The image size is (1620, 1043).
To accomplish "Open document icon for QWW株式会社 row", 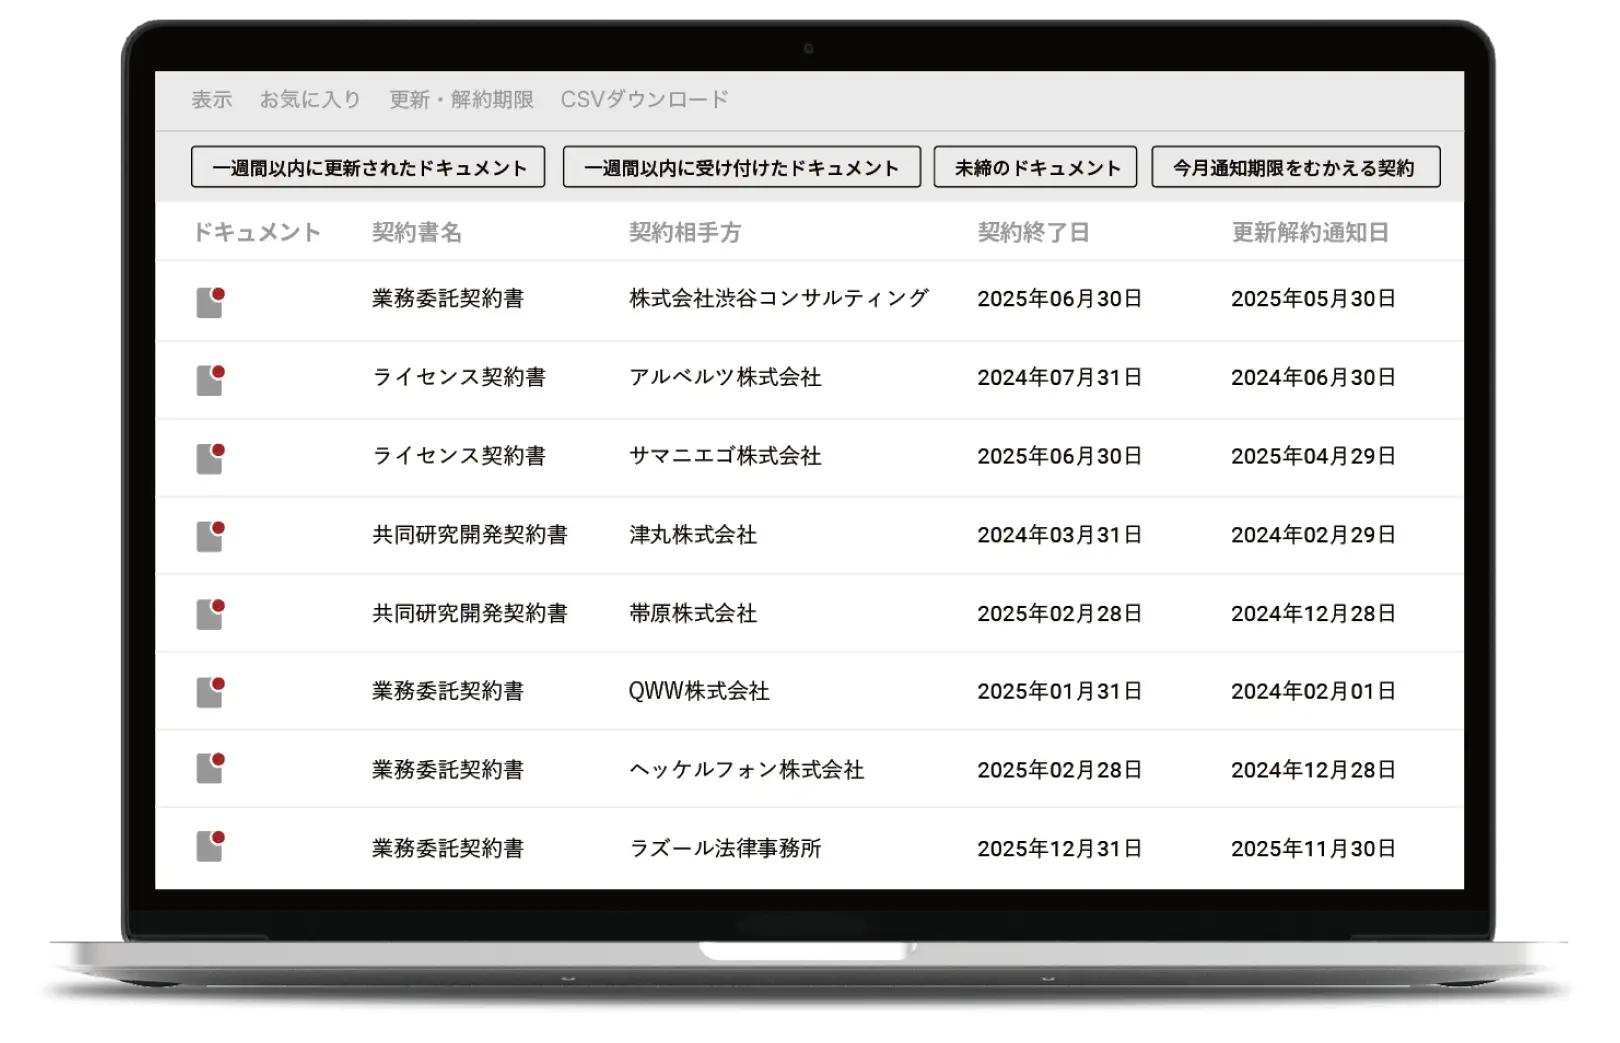I will pyautogui.click(x=210, y=692).
